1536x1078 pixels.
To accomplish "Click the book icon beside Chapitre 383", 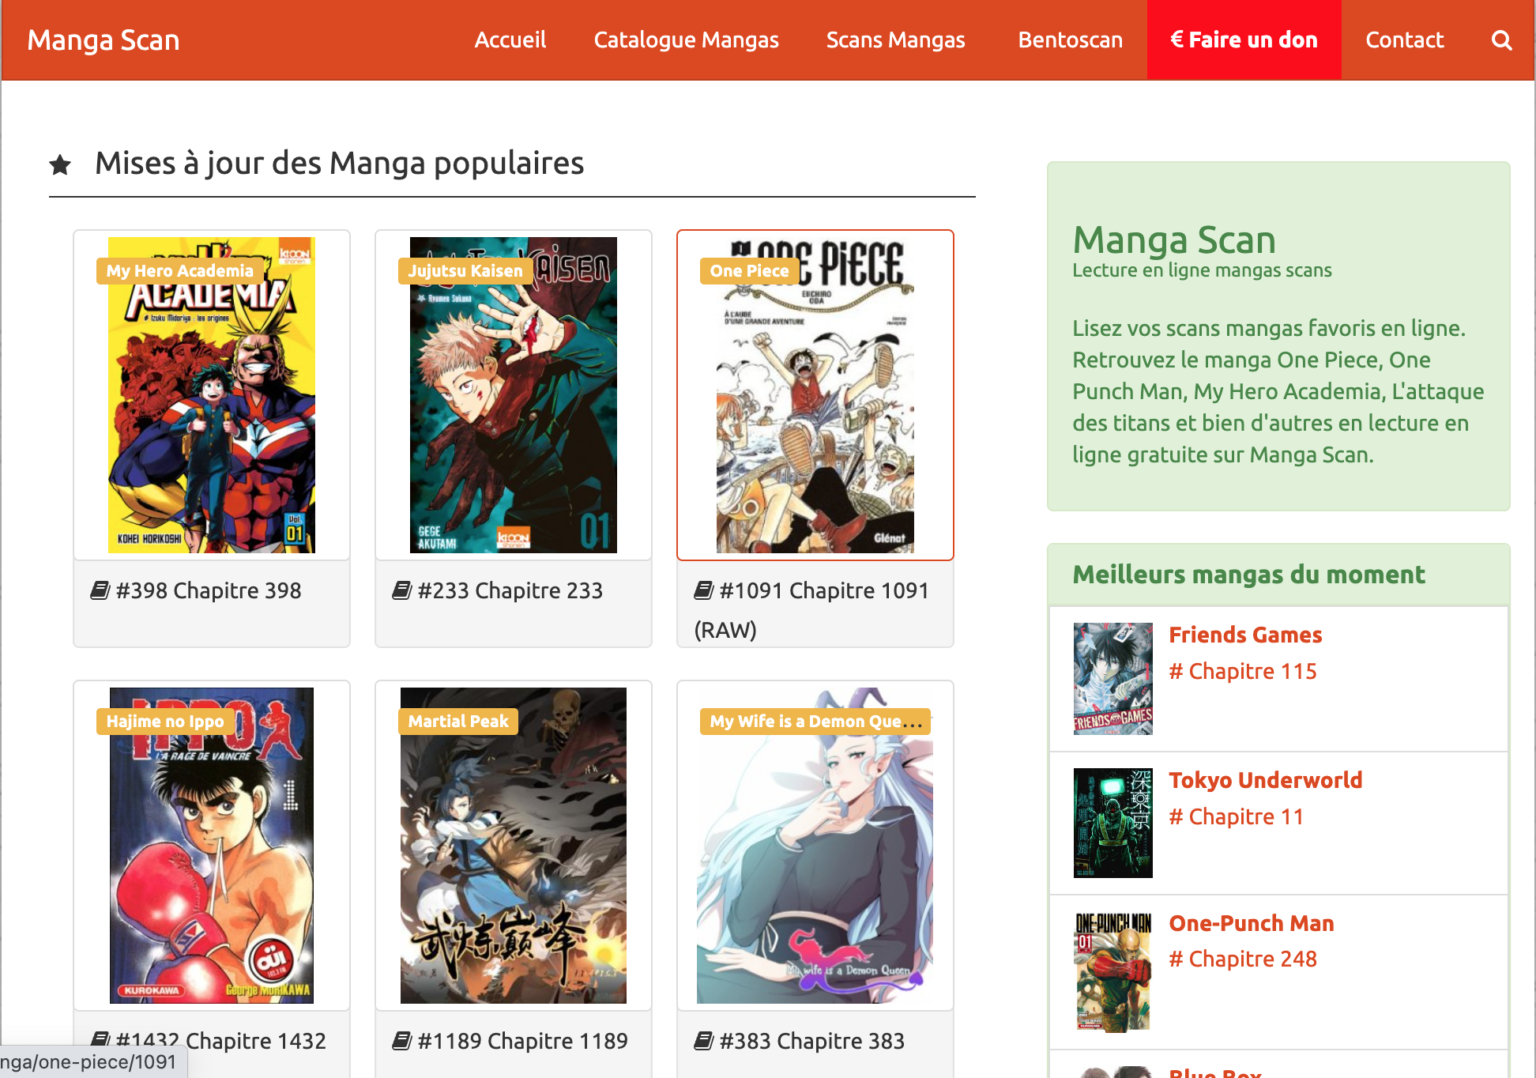I will tap(704, 1041).
